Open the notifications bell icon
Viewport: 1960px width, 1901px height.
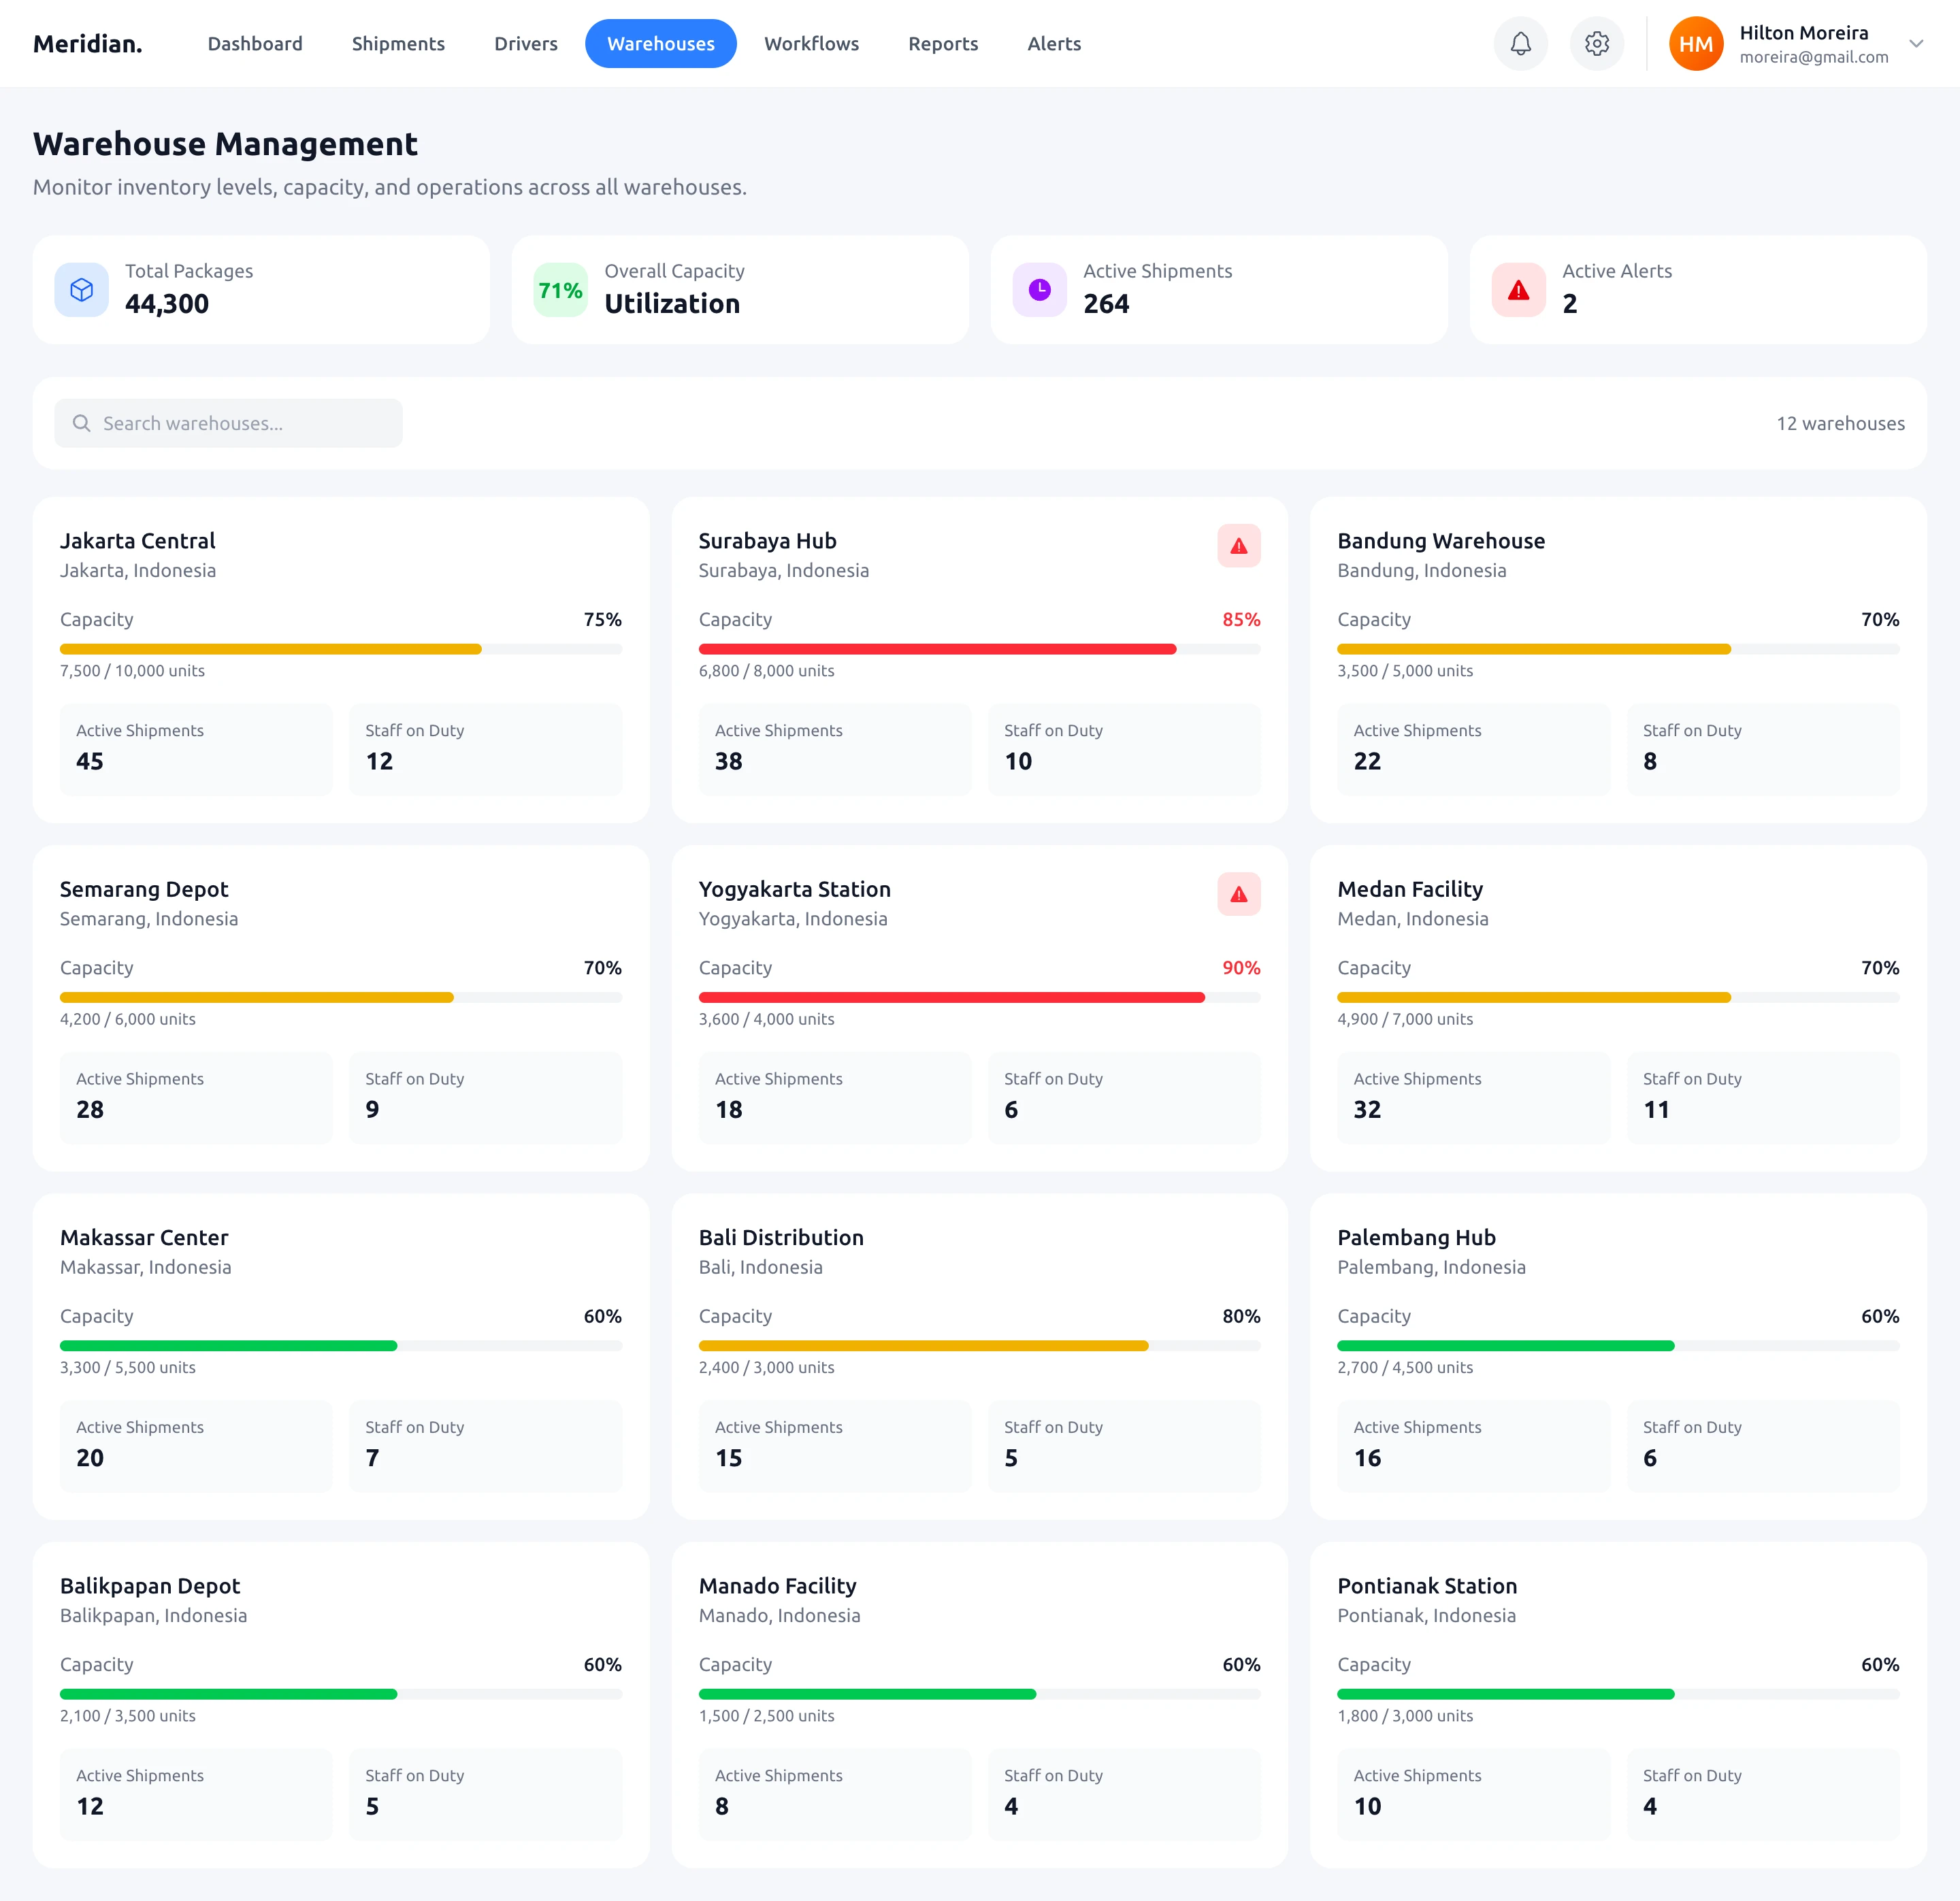pyautogui.click(x=1520, y=44)
